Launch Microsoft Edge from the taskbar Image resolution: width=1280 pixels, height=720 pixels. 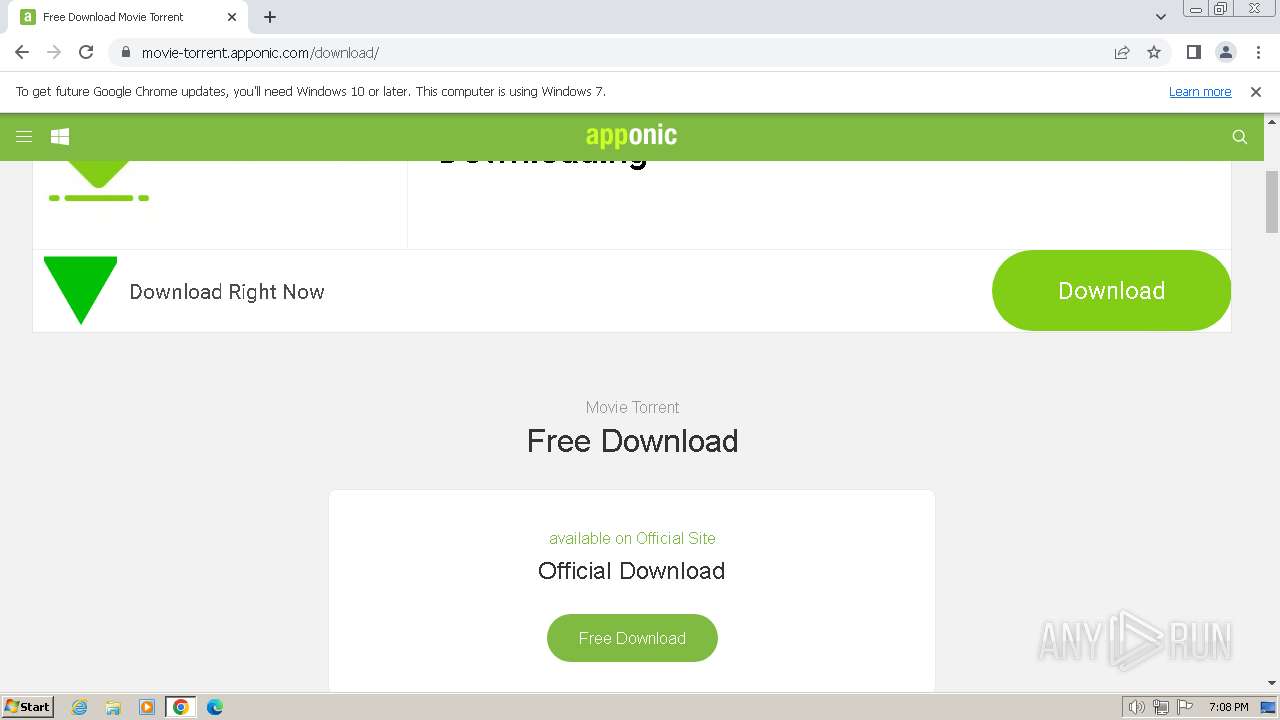[x=215, y=707]
